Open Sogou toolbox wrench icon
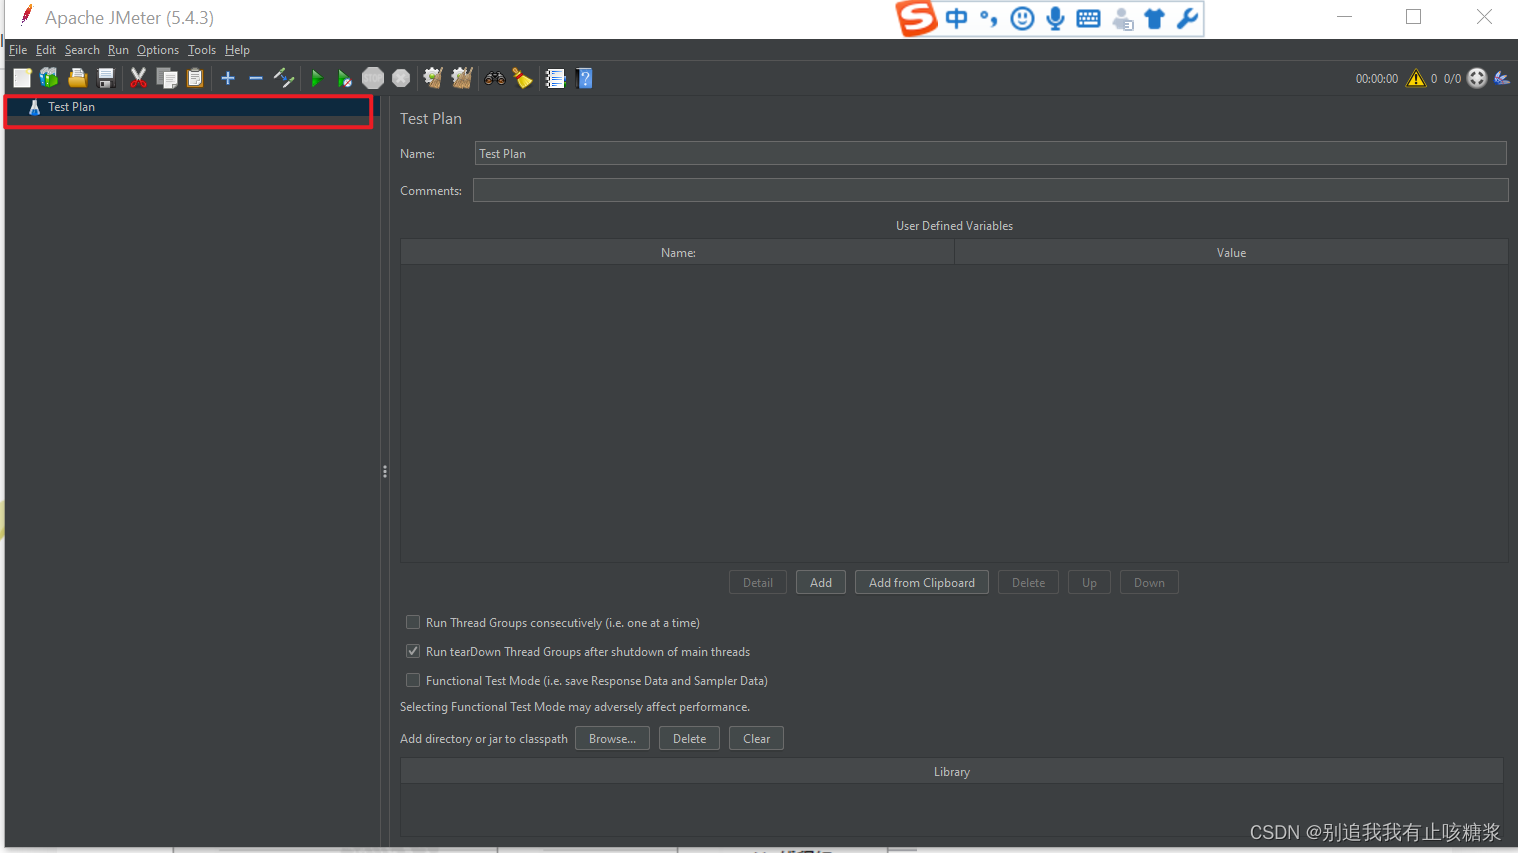This screenshot has height=853, width=1518. pos(1187,18)
